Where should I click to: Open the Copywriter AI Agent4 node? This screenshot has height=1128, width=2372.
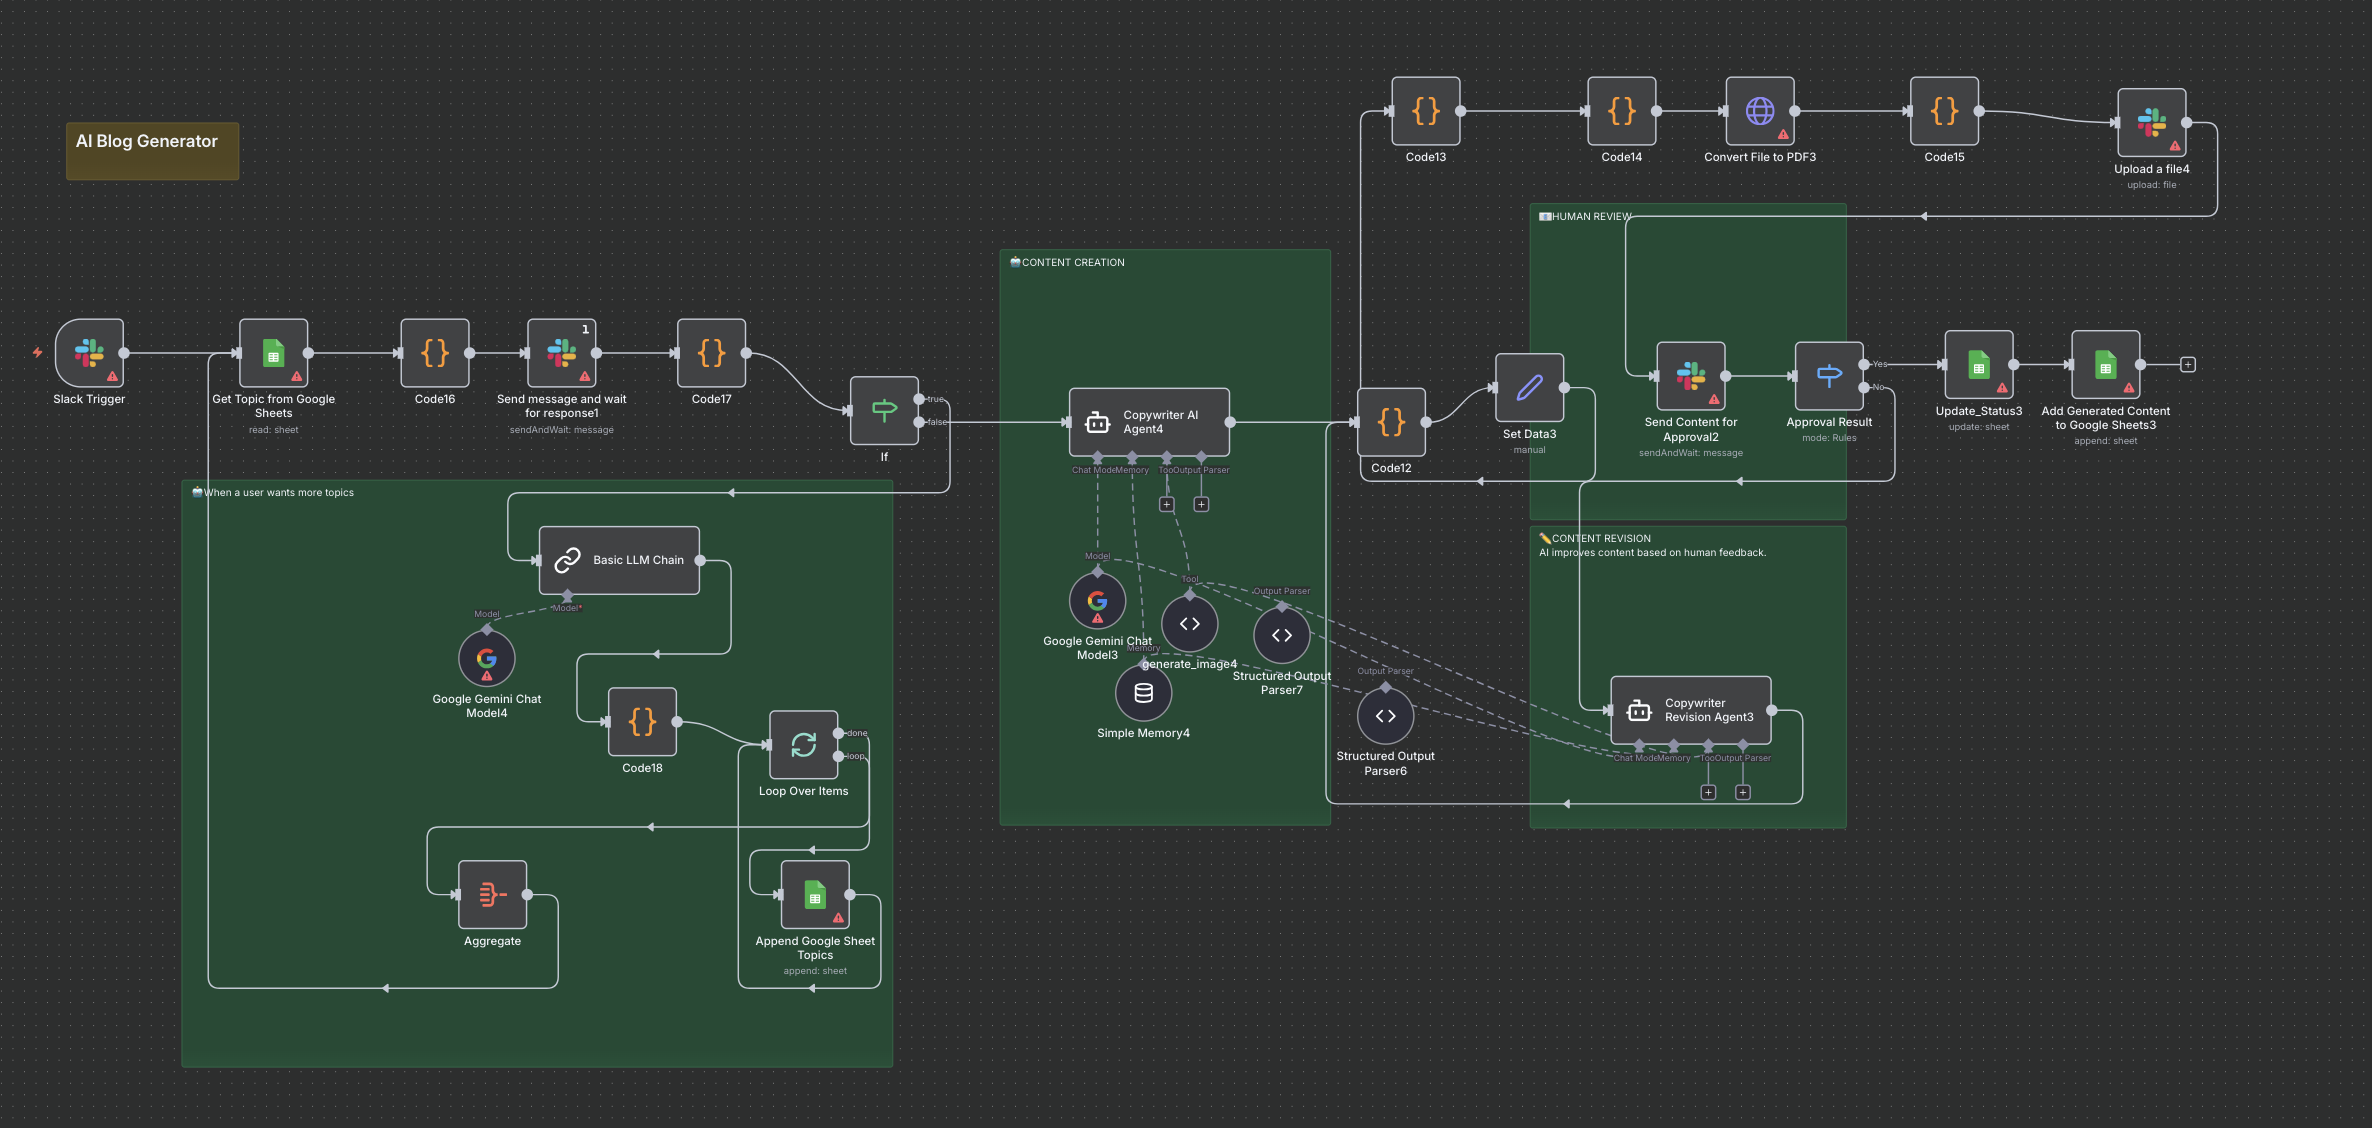point(1149,422)
